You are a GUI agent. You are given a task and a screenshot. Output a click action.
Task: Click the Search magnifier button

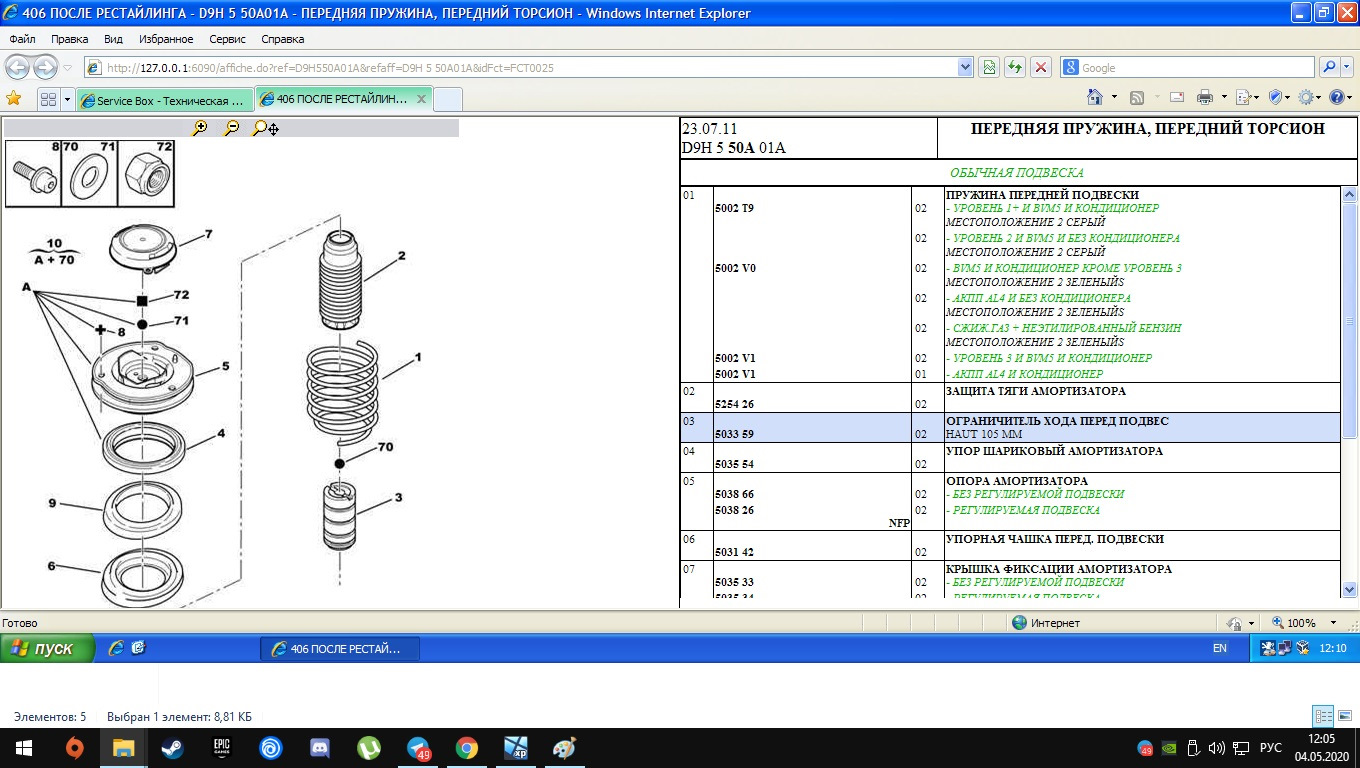(x=1330, y=67)
